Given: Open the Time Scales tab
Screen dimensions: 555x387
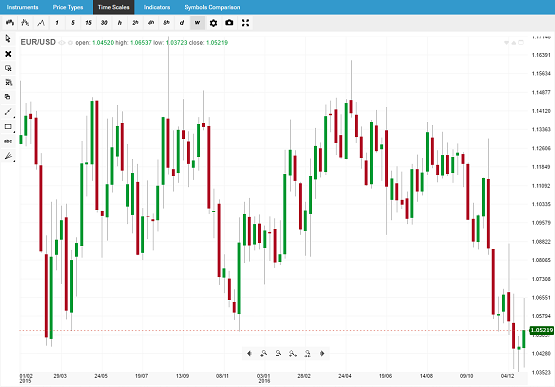Looking at the screenshot, I should coord(114,7).
